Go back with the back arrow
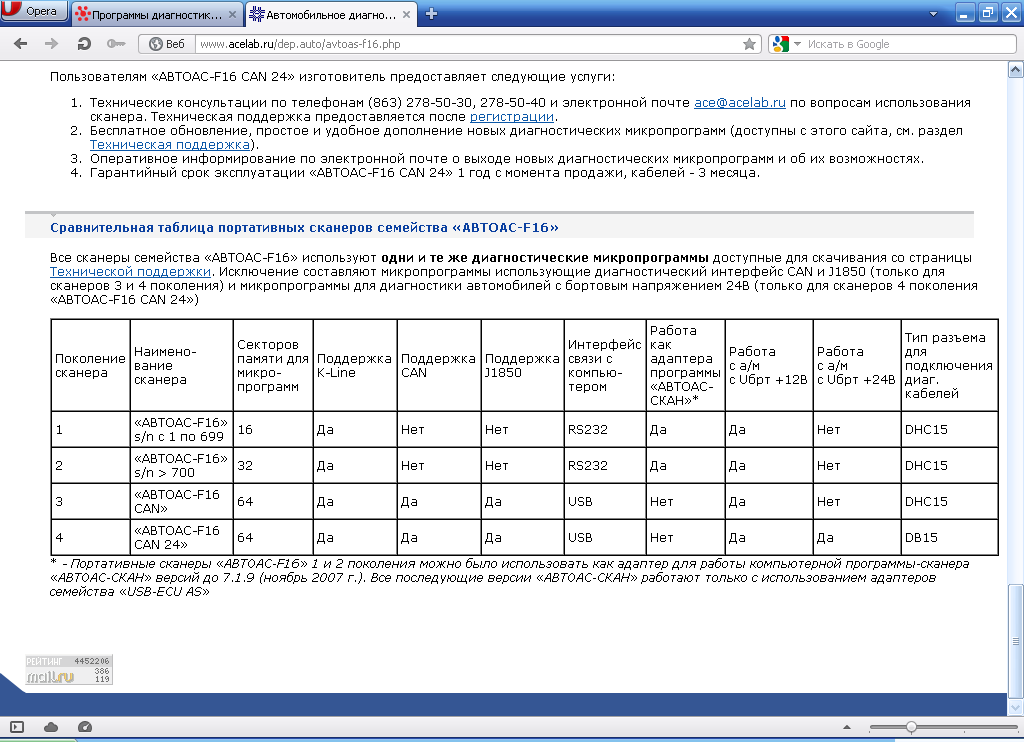Viewport: 1024px width, 742px height. pyautogui.click(x=21, y=44)
